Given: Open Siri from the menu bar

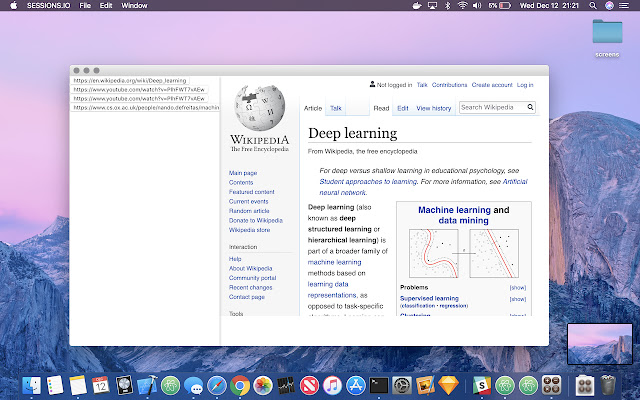Looking at the screenshot, I should (609, 5).
